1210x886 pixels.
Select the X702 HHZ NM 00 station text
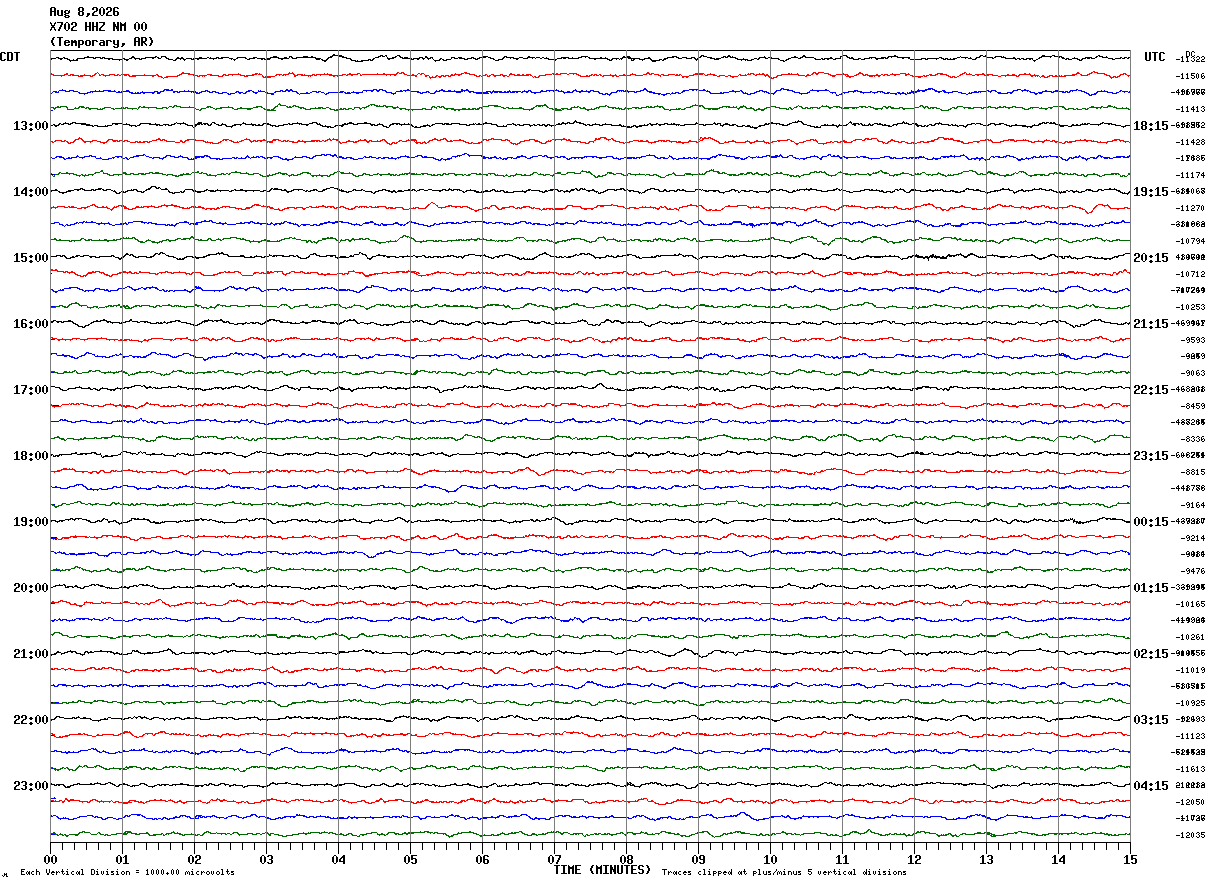pos(98,27)
